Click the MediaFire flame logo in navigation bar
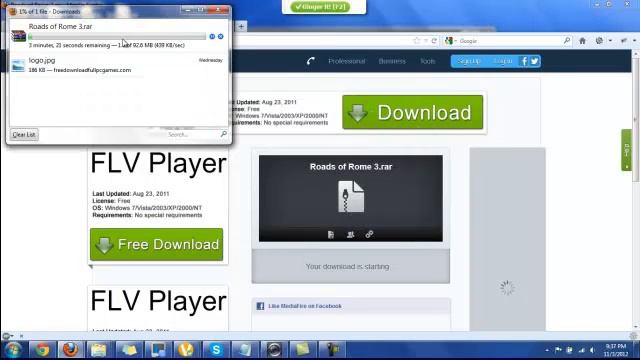This screenshot has width=640, height=360. coord(311,61)
